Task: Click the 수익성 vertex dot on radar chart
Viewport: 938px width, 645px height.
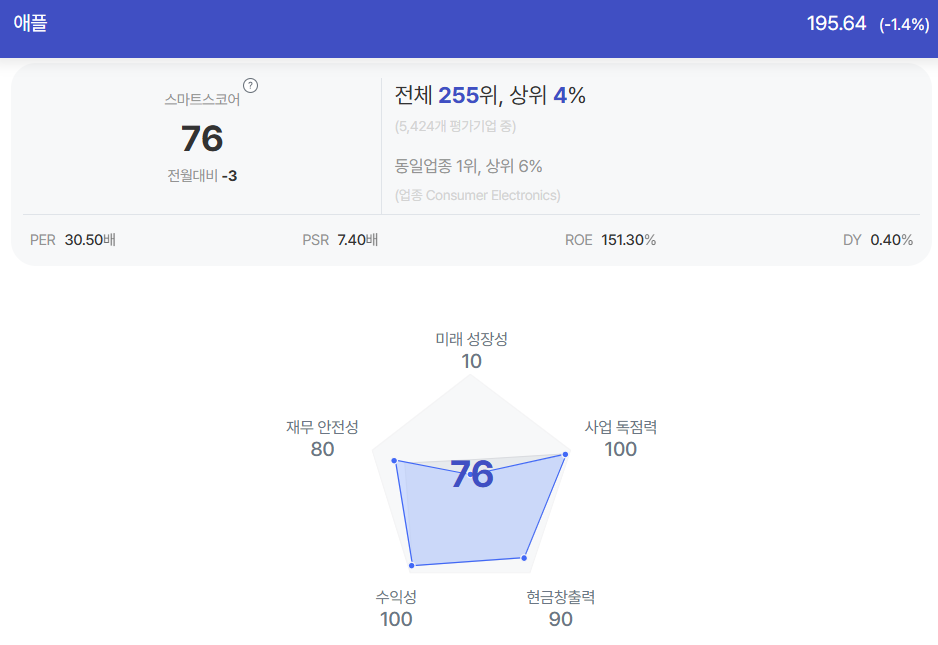Action: click(x=412, y=565)
